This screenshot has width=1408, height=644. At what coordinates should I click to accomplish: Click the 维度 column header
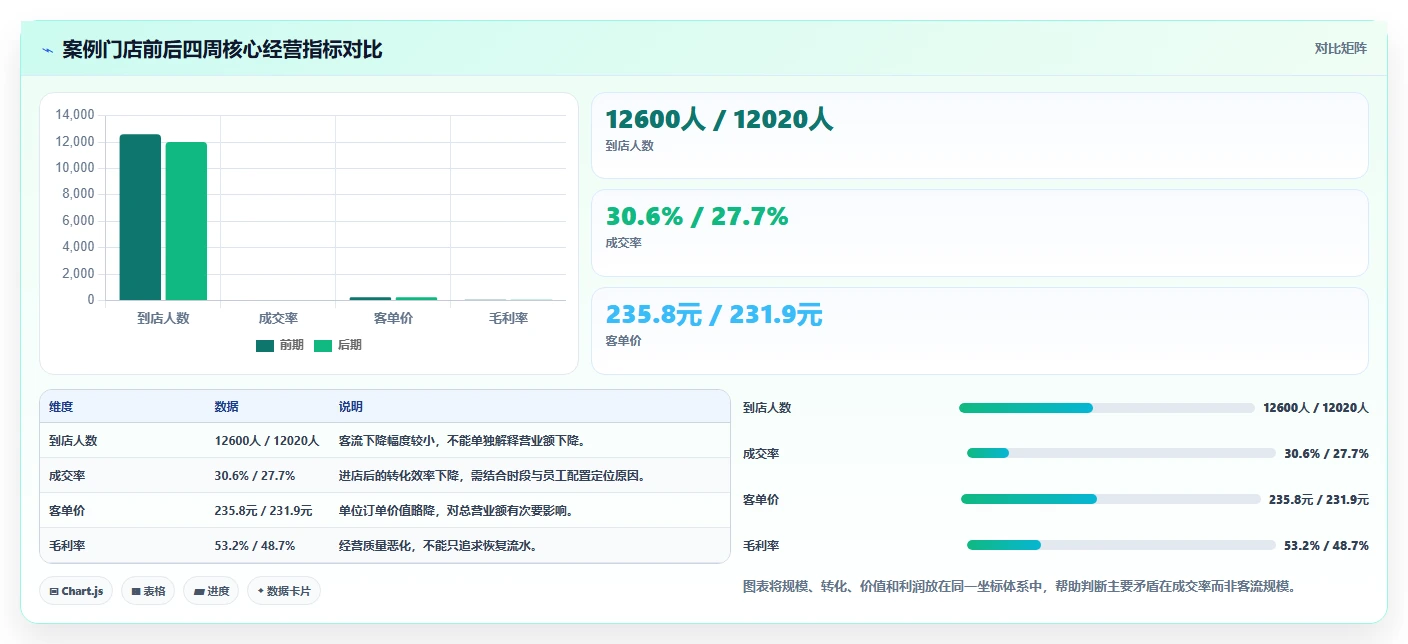pos(61,407)
